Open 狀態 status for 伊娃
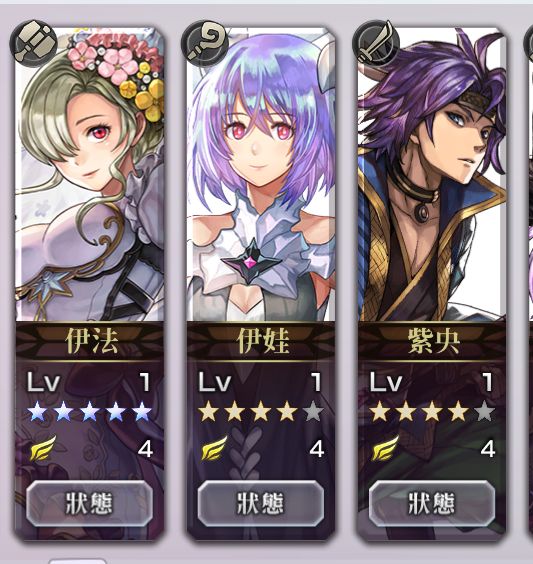533x564 pixels. pyautogui.click(x=261, y=503)
